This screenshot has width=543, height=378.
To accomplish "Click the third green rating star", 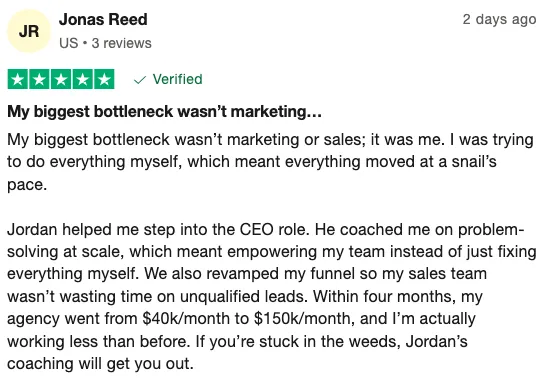I will (x=61, y=79).
